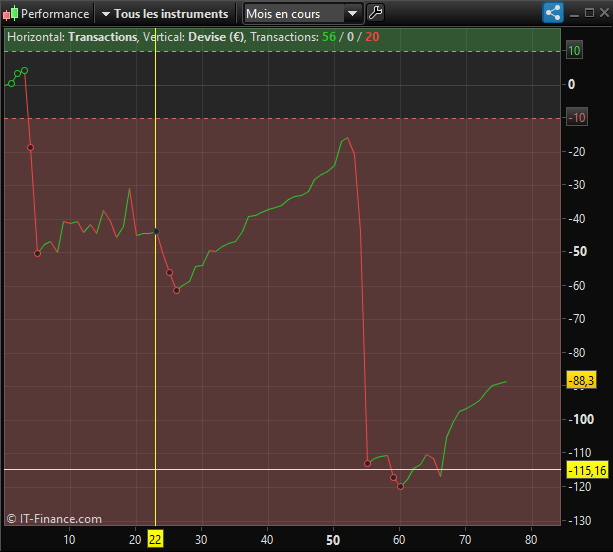Click the Horizontal: Transactions label
The image size is (613, 552).
click(x=72, y=37)
